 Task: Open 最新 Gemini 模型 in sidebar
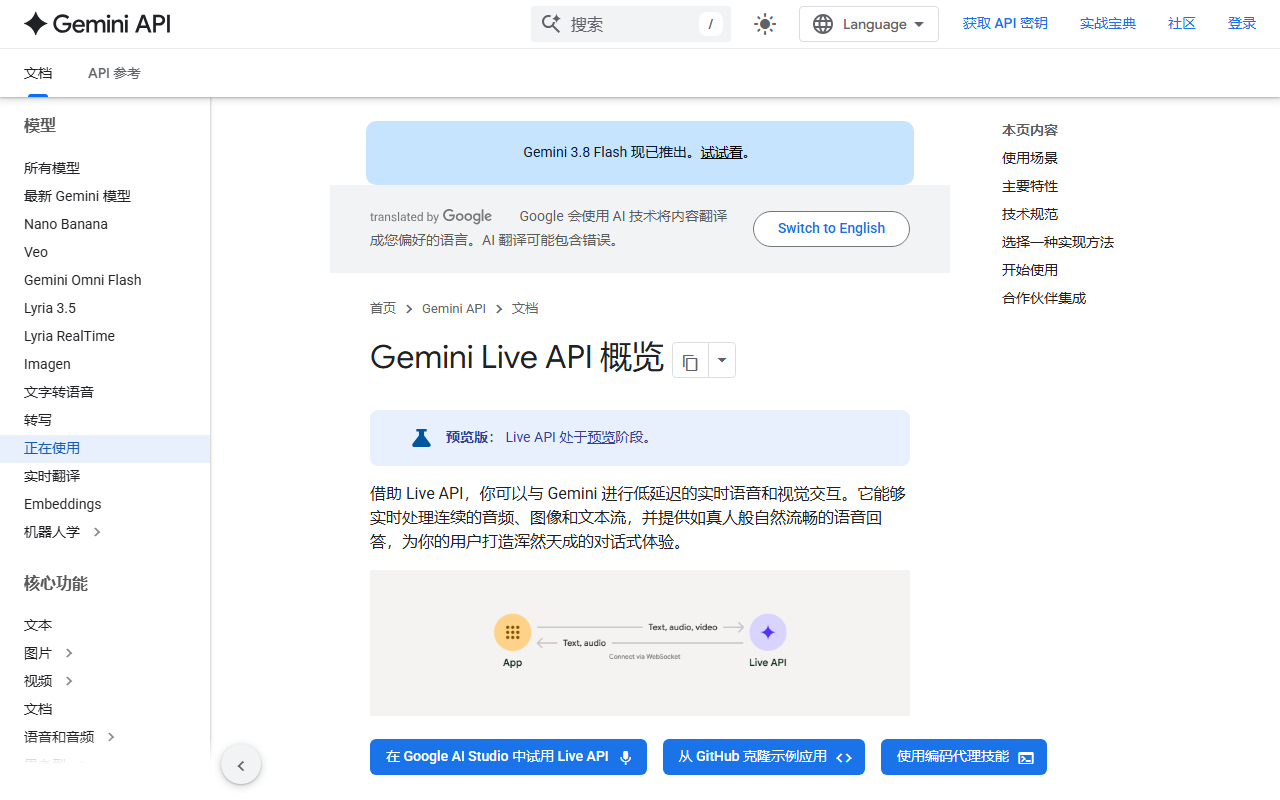coord(77,196)
